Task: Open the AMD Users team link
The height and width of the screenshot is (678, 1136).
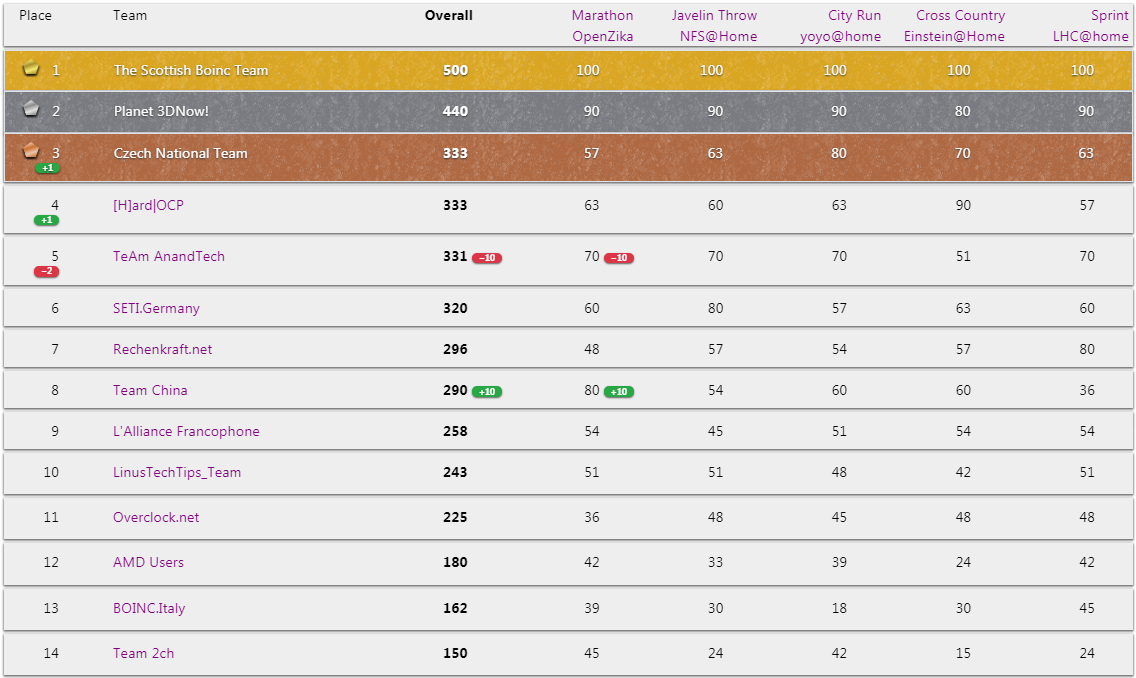Action: pyautogui.click(x=148, y=562)
